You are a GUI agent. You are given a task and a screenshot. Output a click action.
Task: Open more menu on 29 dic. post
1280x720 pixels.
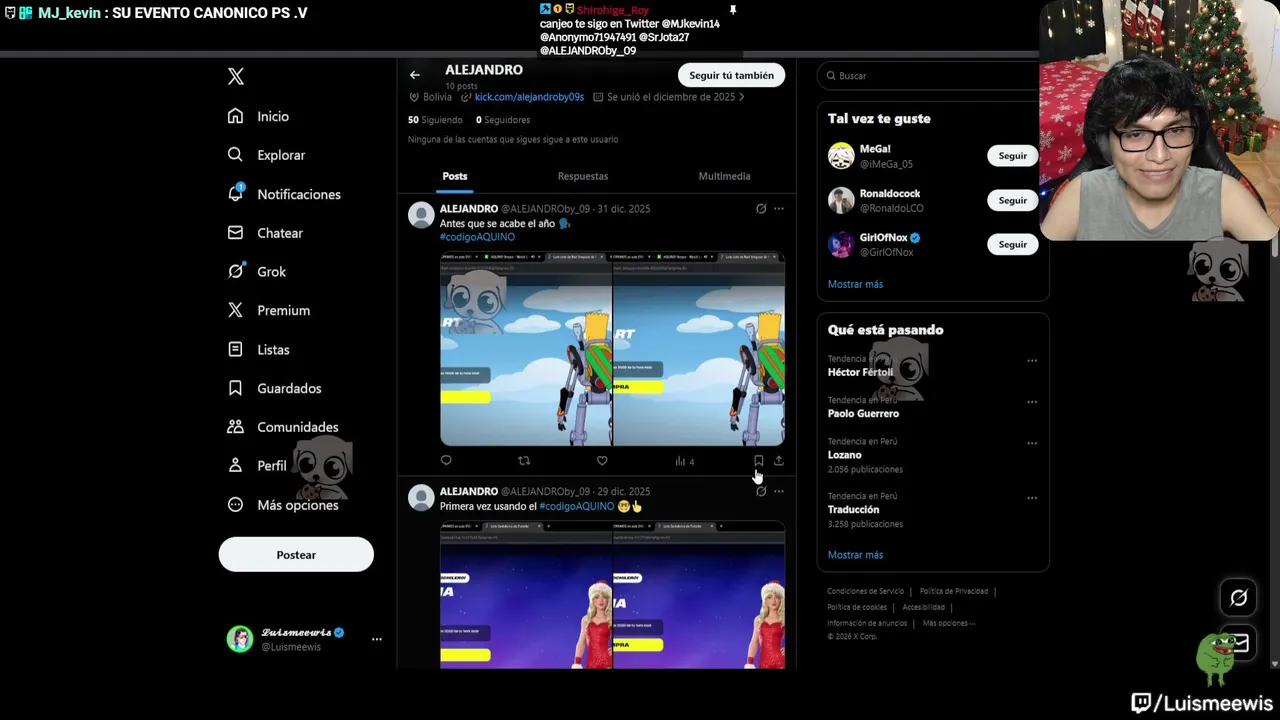click(x=779, y=491)
